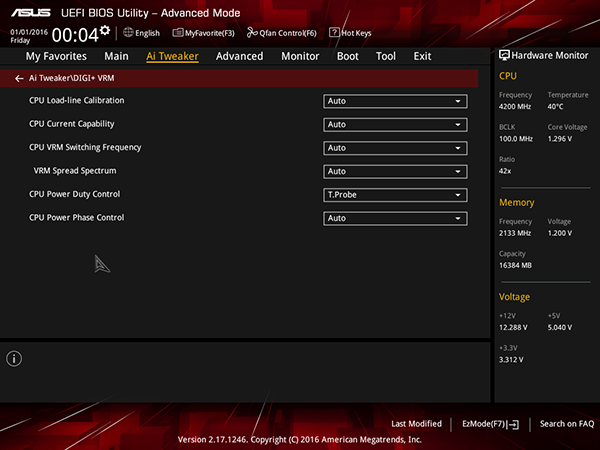Open VRM Spread Spectrum dropdown

(x=395, y=171)
